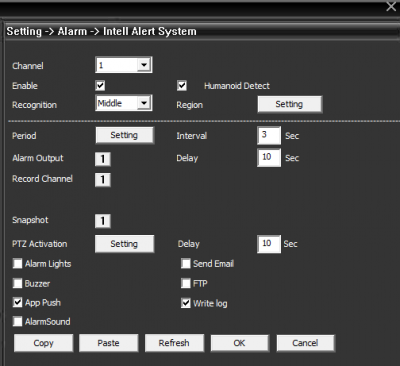Open the Period Setting button
Viewport: 400px width, 366px height.
tap(125, 135)
